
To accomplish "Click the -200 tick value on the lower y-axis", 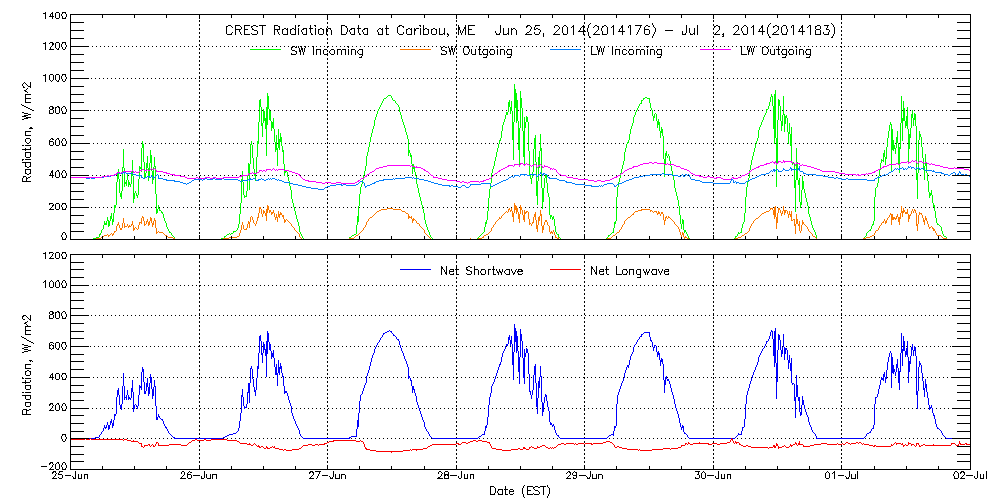I will [x=51, y=466].
